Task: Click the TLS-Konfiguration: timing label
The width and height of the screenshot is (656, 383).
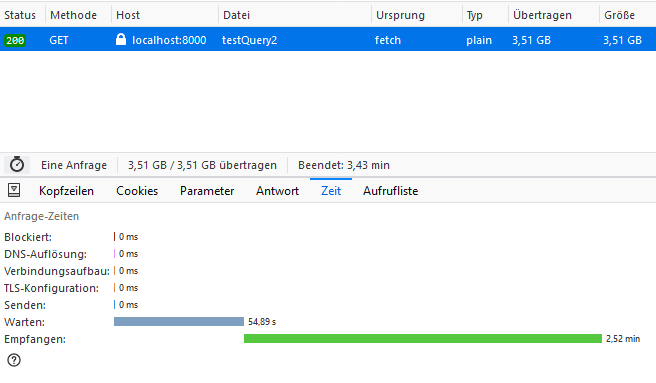Action: pos(51,288)
